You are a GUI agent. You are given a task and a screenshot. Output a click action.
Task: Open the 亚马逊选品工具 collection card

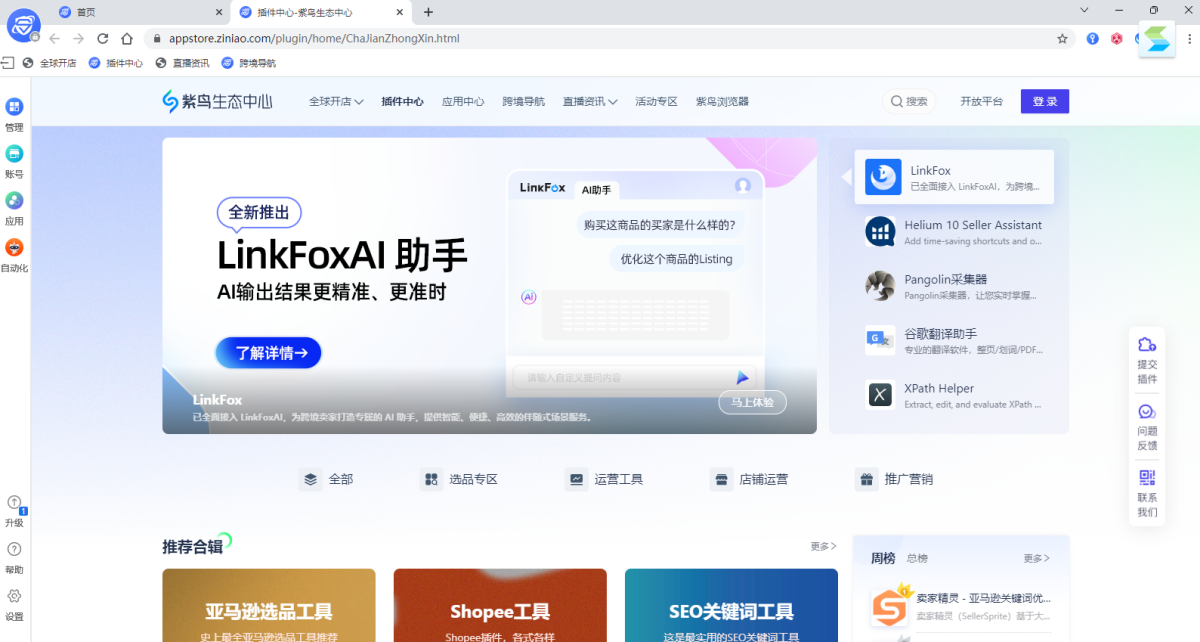click(x=269, y=605)
